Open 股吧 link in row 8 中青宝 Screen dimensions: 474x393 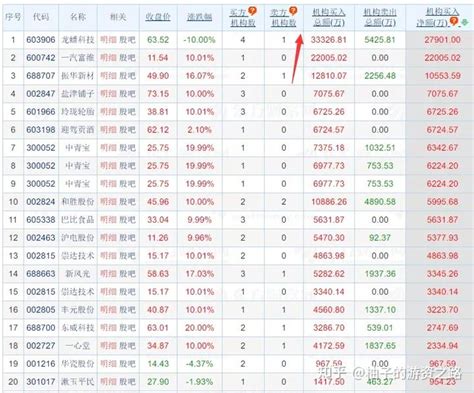click(x=127, y=166)
